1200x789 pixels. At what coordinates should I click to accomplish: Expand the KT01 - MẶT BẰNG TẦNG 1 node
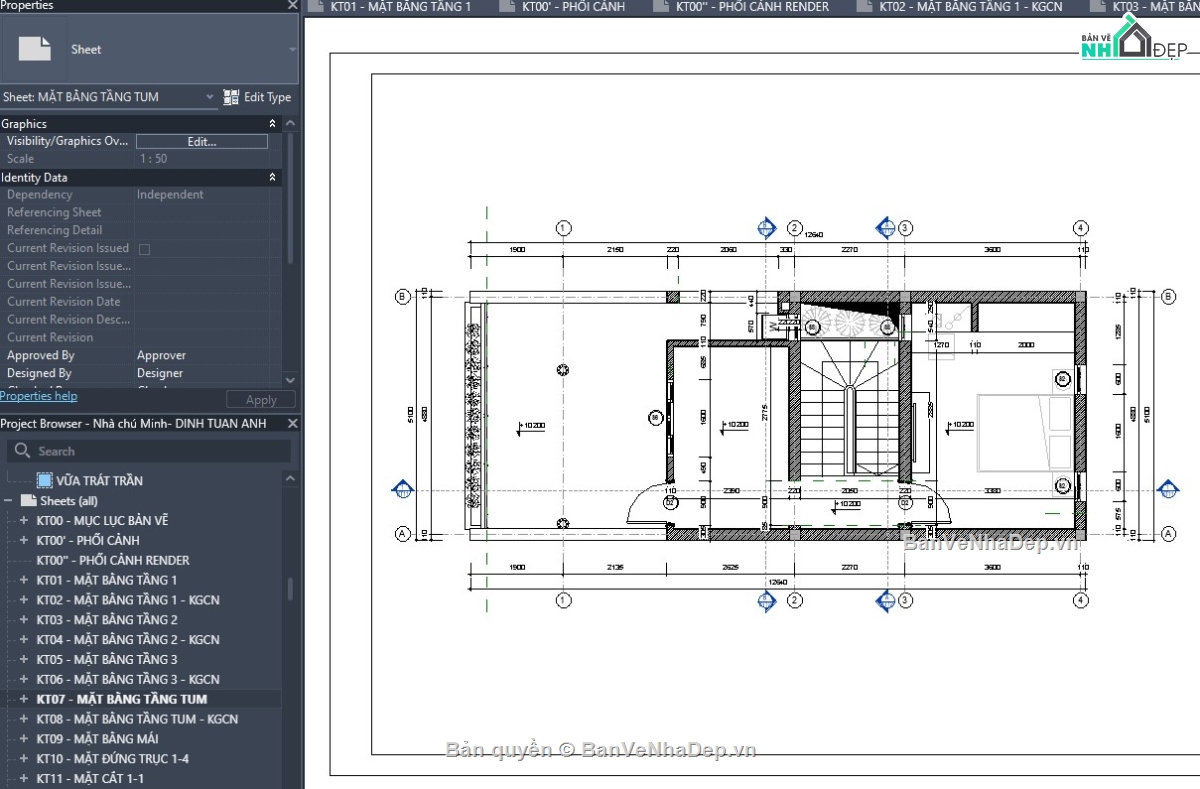(24, 580)
